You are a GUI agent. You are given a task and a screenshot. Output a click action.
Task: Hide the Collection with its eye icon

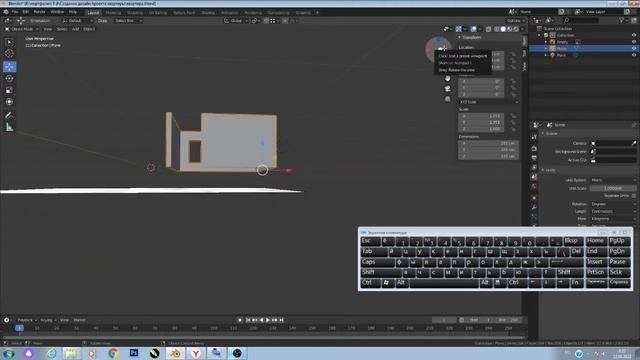click(x=634, y=35)
